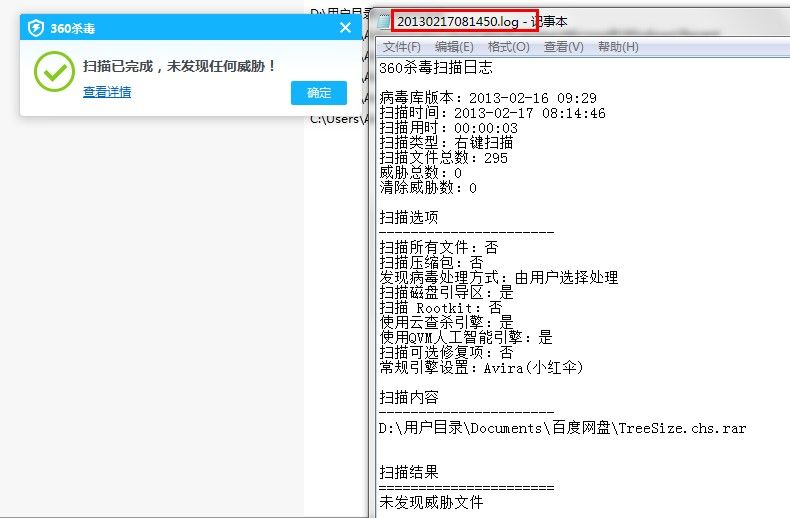Confirm with the 确定 button
Screen dimensions: 790x518
(x=319, y=93)
